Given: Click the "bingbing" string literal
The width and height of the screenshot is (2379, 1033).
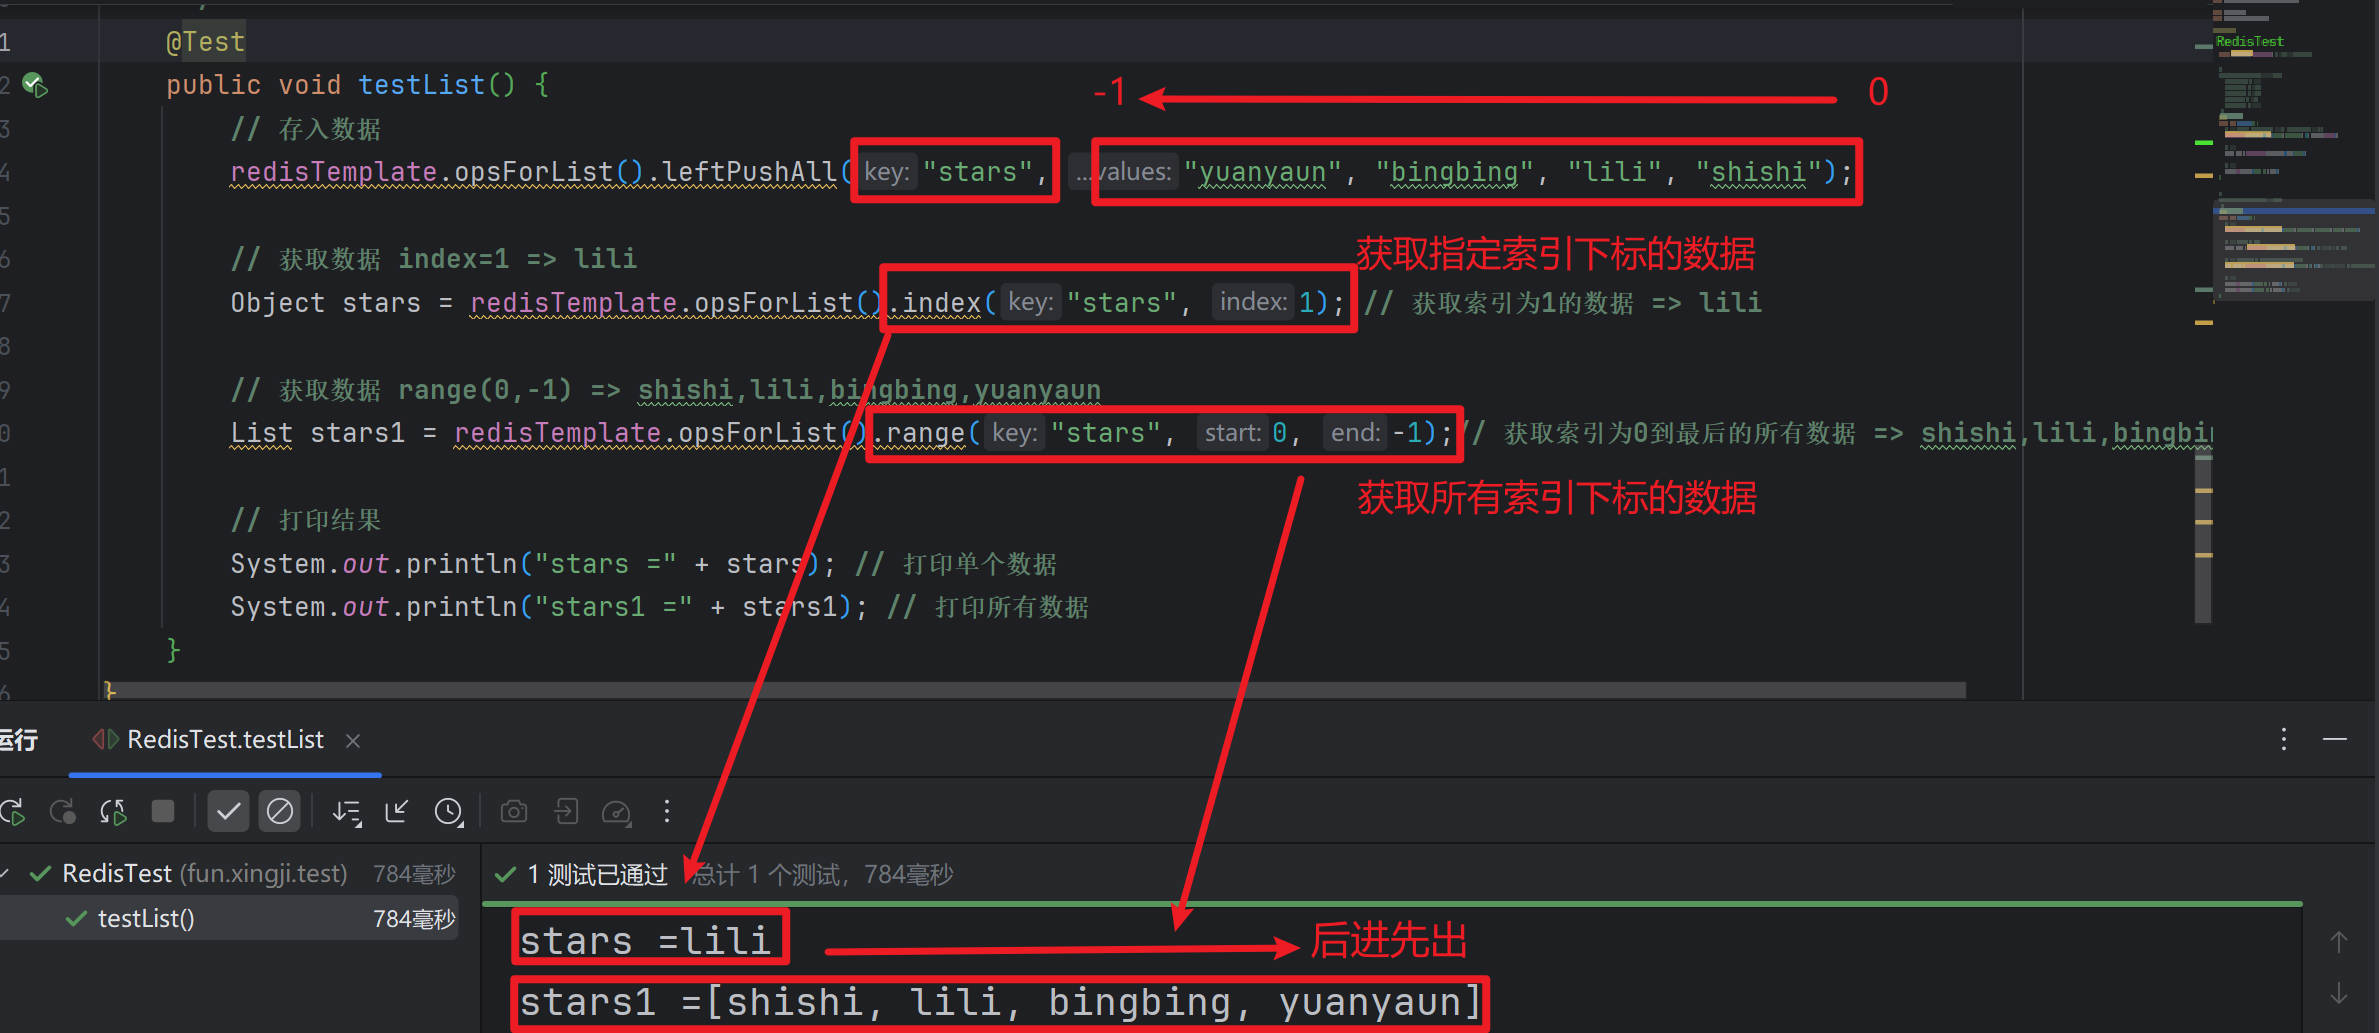Looking at the screenshot, I should (1454, 172).
